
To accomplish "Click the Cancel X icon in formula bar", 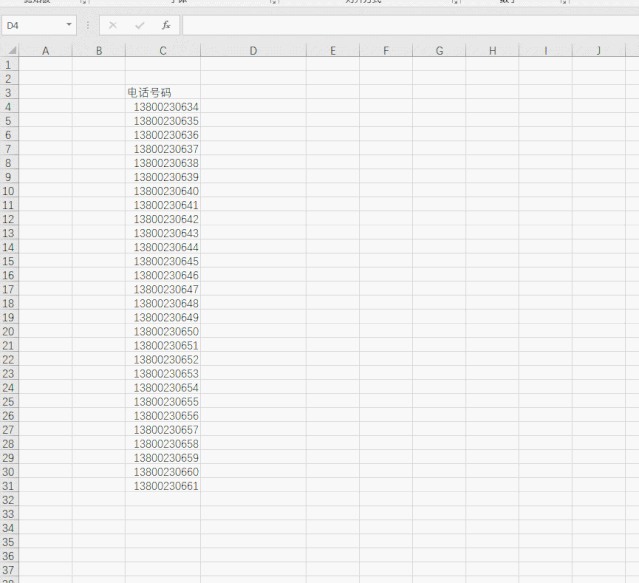I will tap(112, 25).
